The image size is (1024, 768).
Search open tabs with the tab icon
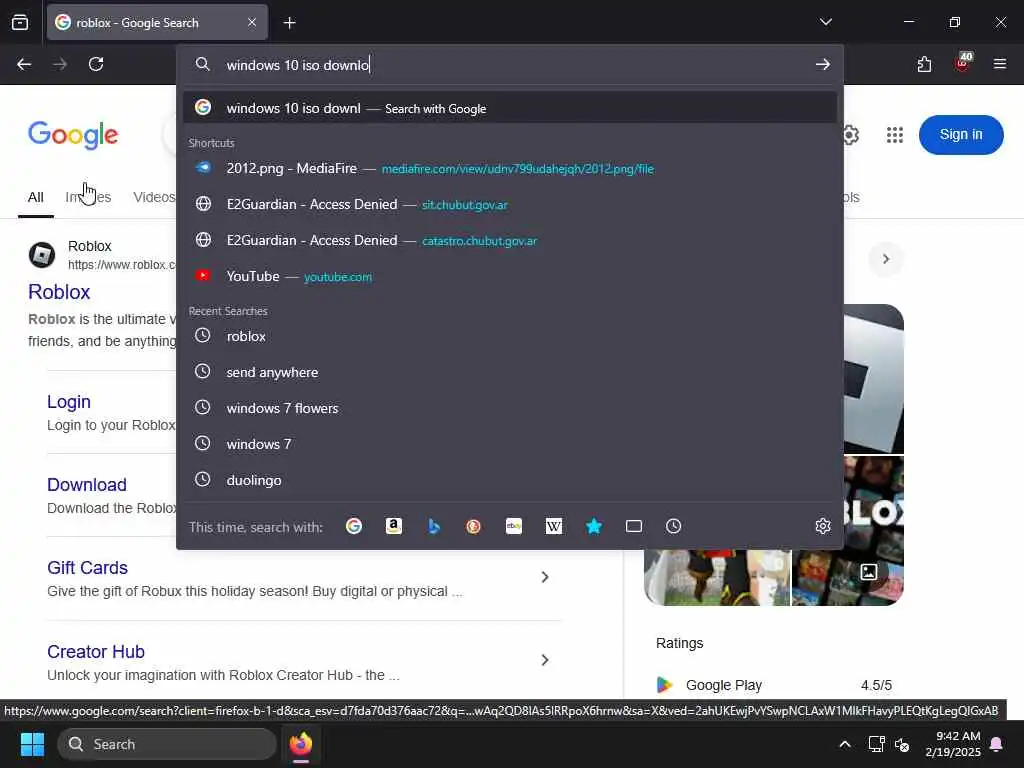tap(633, 526)
